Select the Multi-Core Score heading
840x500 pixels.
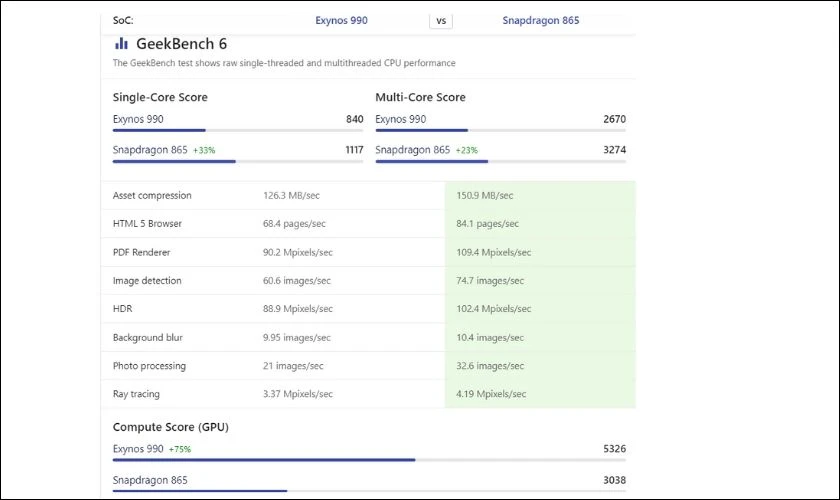421,97
